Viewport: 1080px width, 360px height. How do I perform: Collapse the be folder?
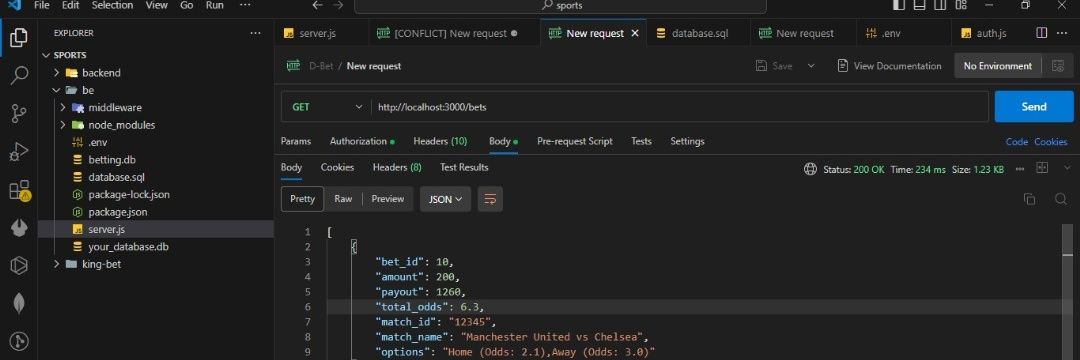coord(56,90)
